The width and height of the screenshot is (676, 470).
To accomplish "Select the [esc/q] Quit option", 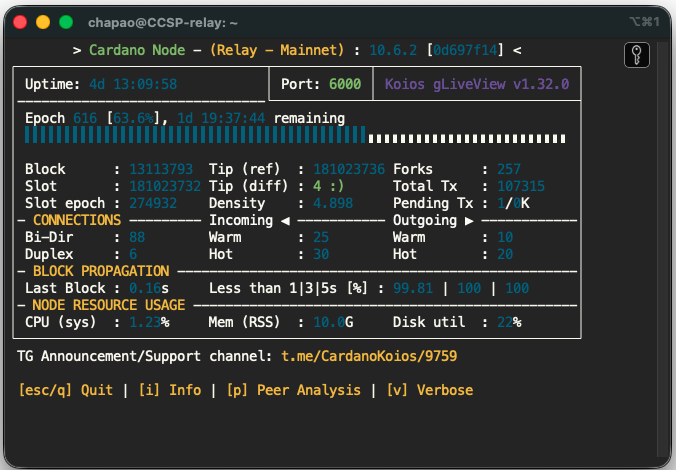I will (65, 390).
